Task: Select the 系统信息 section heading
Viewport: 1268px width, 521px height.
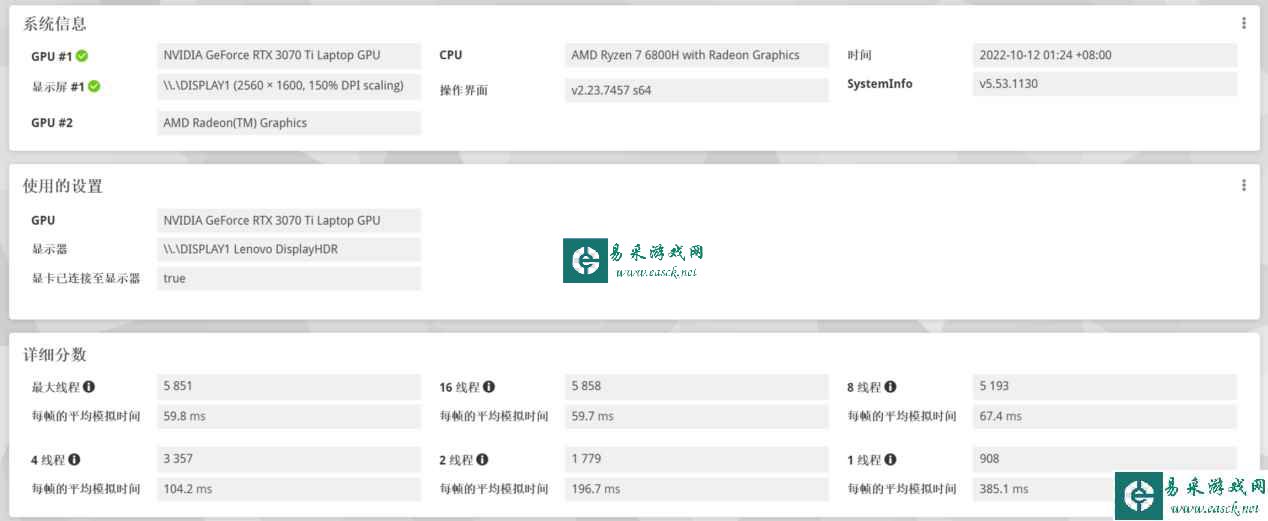Action: [x=55, y=24]
